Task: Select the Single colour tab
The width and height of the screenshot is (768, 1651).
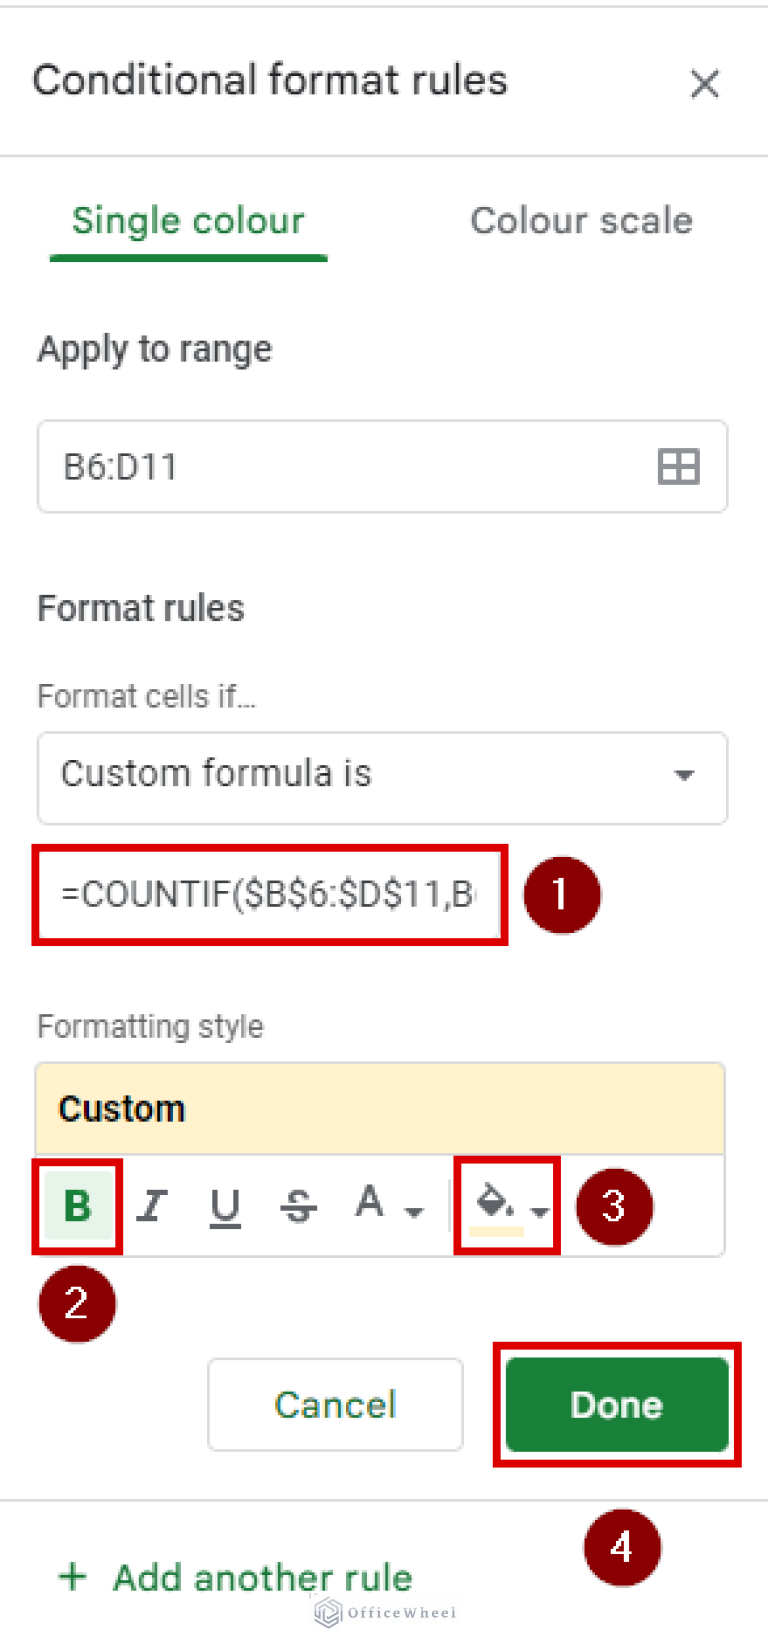Action: click(188, 220)
